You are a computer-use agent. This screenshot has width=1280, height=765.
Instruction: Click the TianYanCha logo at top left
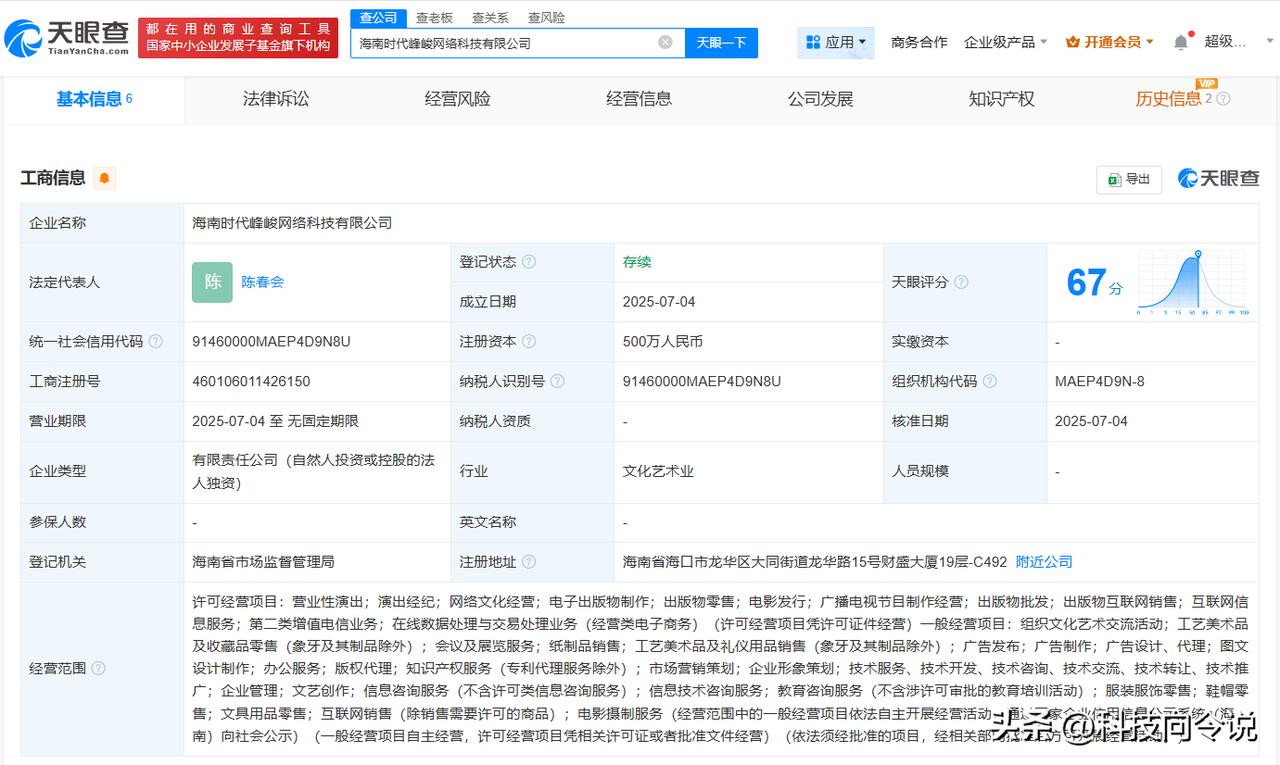click(66, 38)
